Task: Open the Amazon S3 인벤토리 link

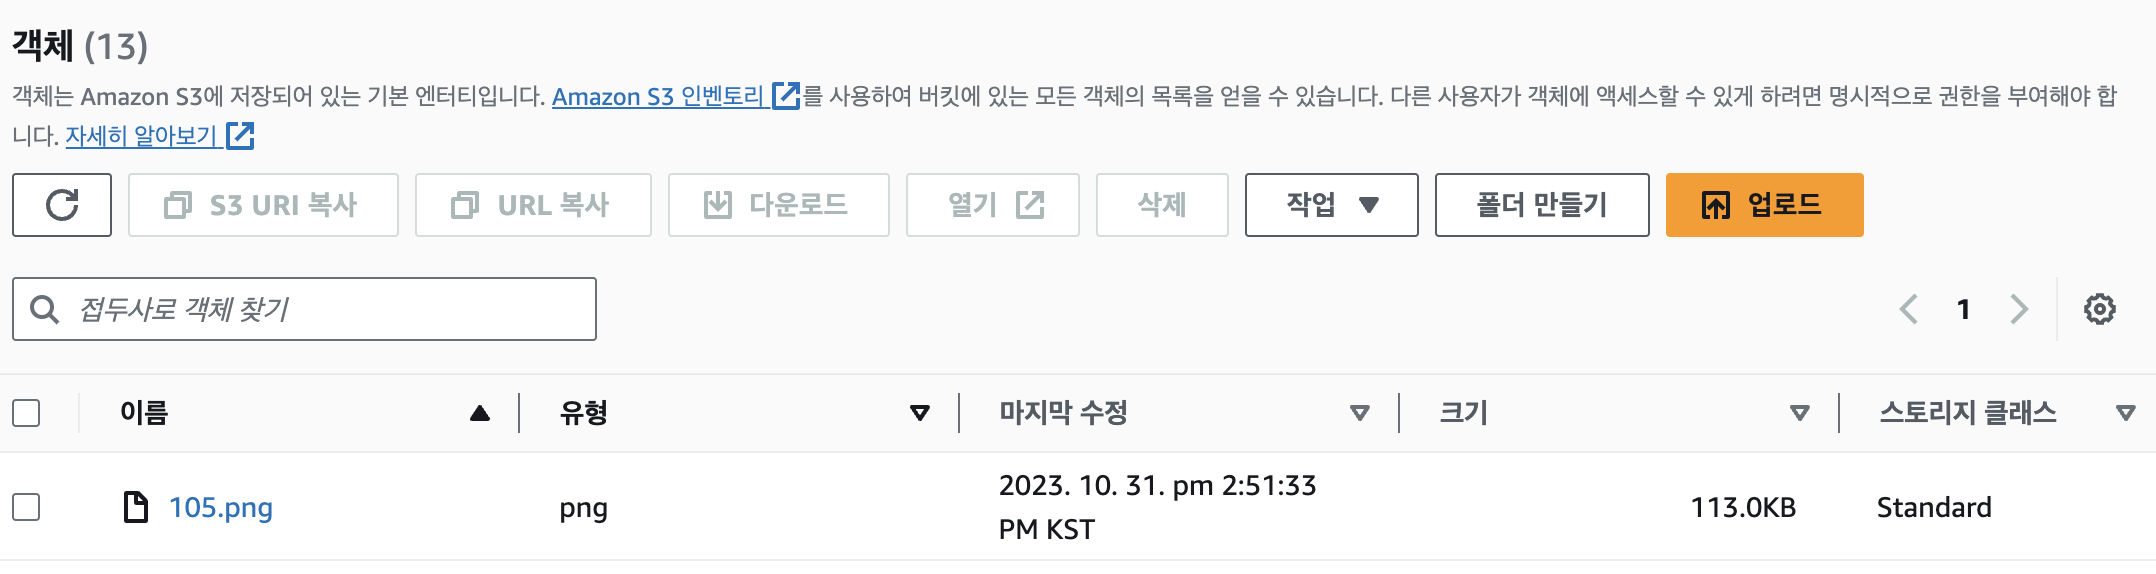Action: coord(675,96)
